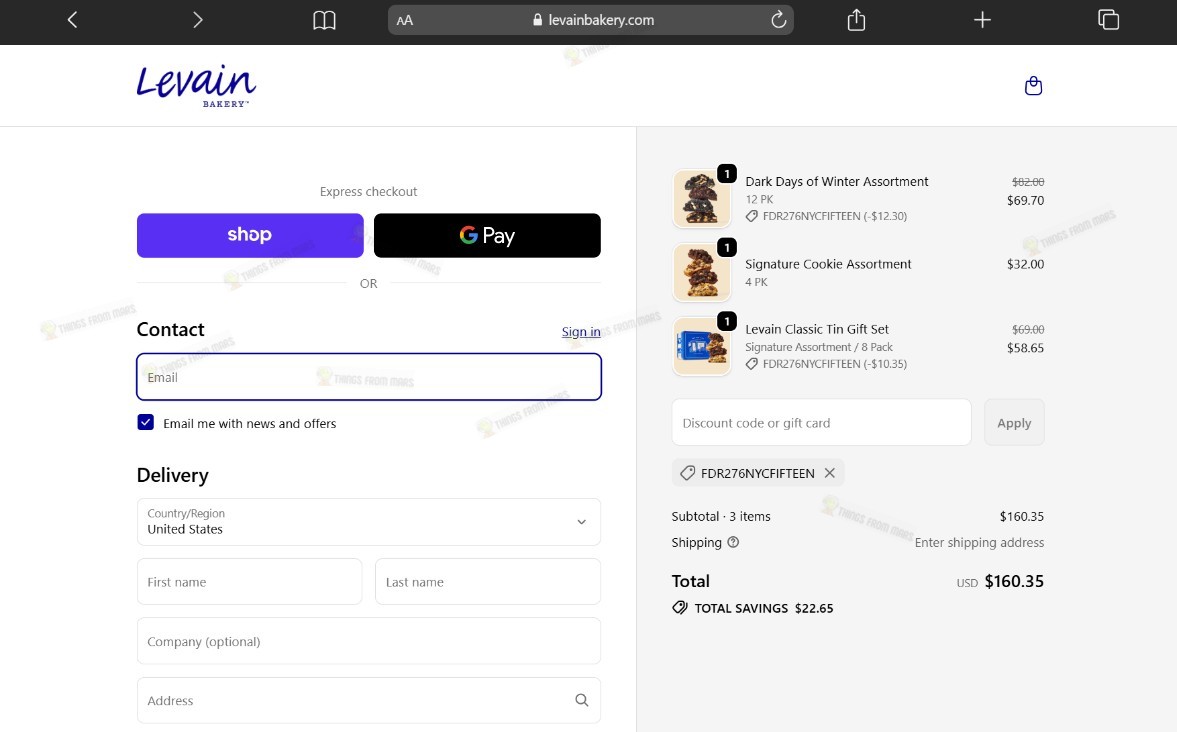Click the FDR276NYCFIFTEEN (-$12.30) discount line
Viewport: 1177px width, 732px height.
point(835,216)
